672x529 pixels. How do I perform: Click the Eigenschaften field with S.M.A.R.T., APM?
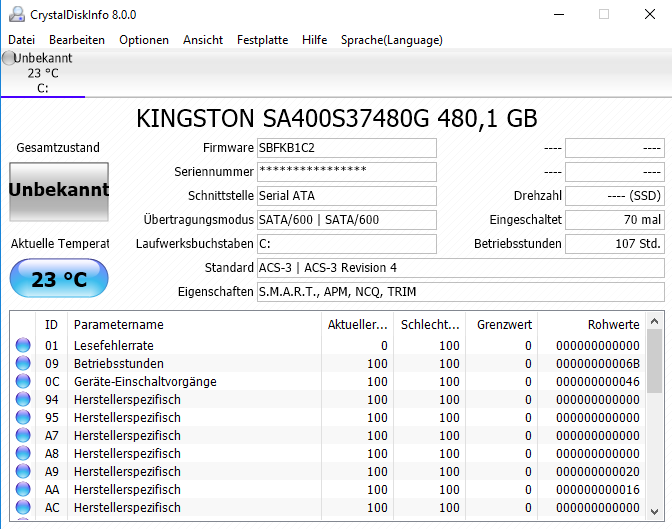pos(461,292)
